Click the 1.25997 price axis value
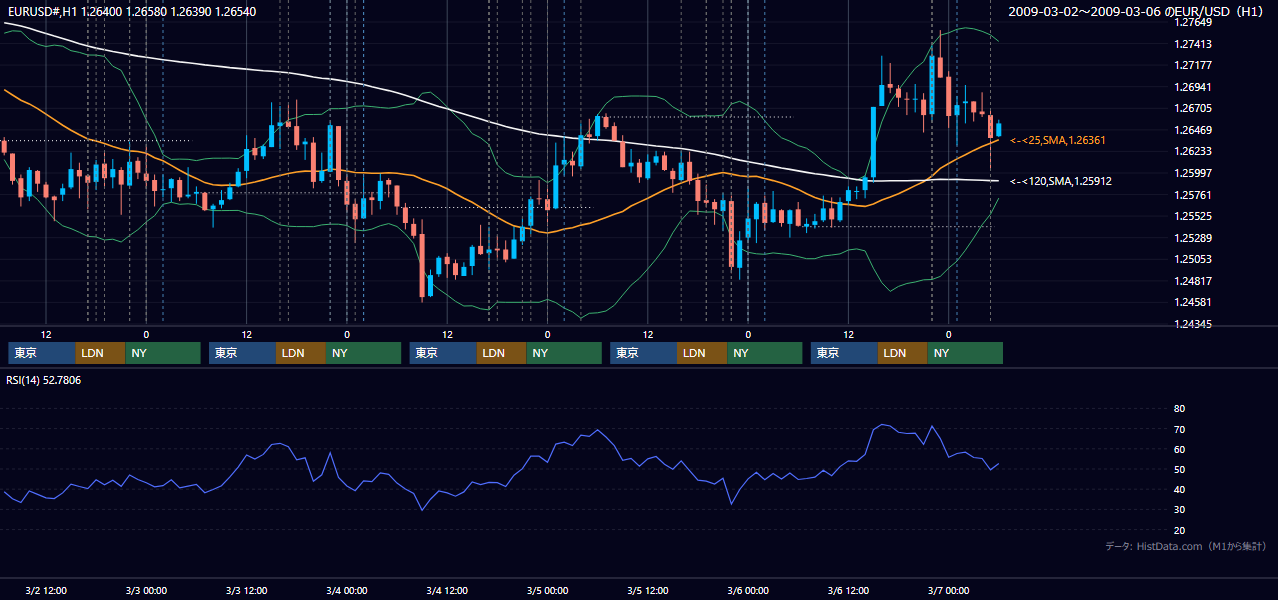The height and width of the screenshot is (600, 1278). [1193, 173]
